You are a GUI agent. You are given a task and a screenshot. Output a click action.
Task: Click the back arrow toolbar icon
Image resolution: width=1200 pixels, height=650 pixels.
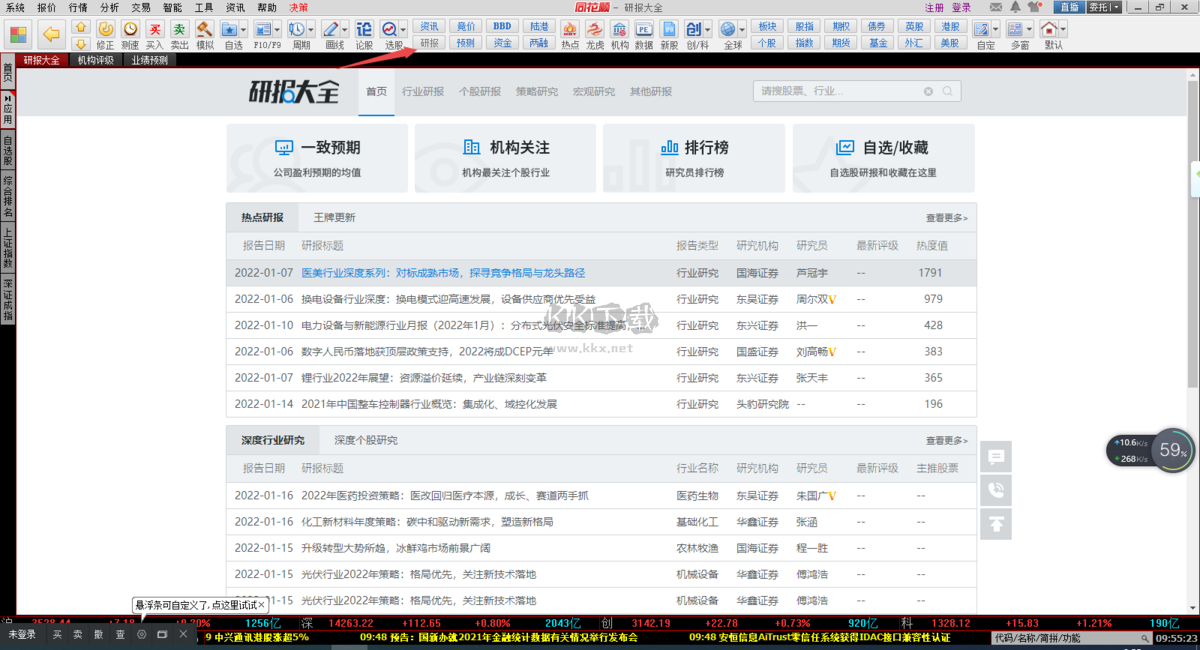pos(51,34)
